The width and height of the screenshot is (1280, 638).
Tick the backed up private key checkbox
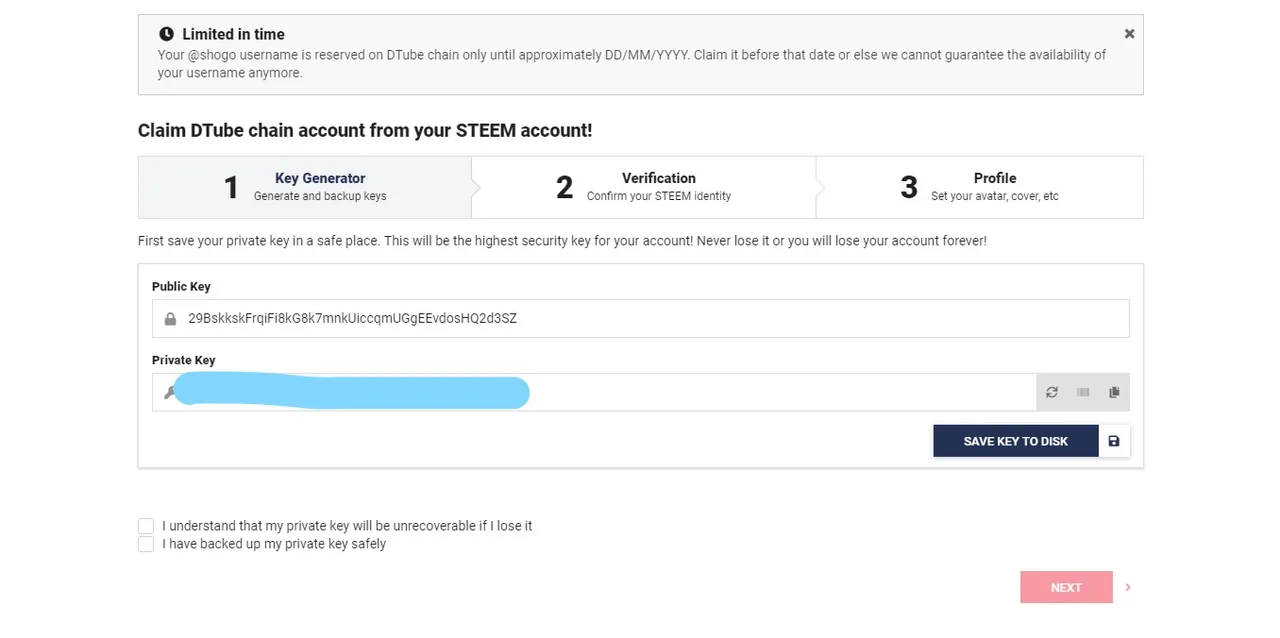146,544
